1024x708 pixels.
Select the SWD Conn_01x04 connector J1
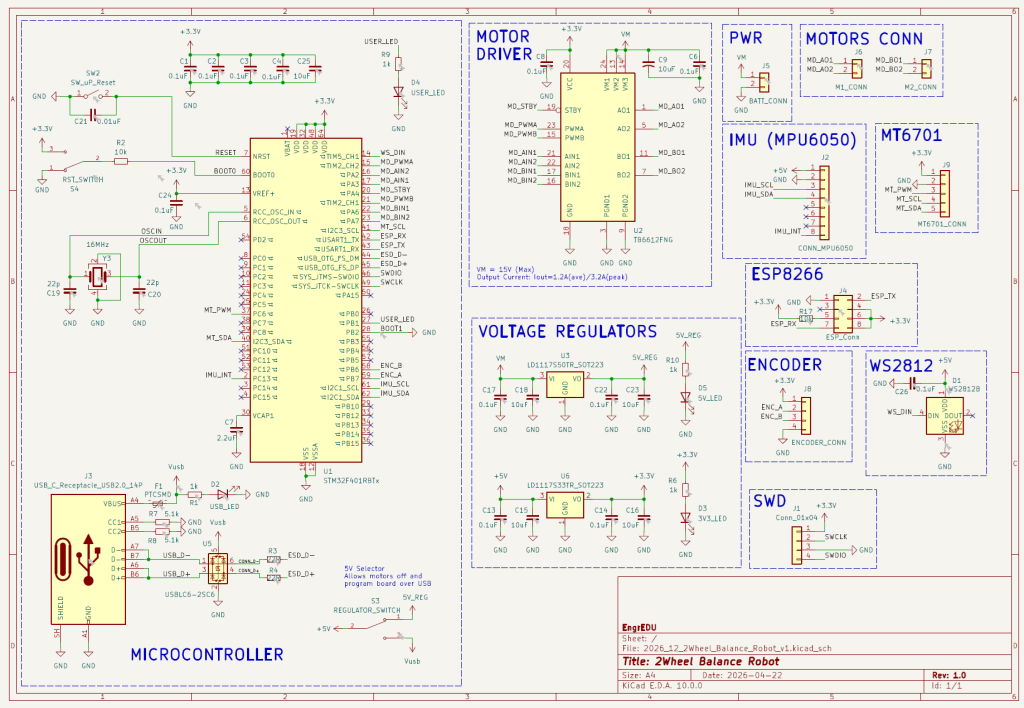pos(797,546)
